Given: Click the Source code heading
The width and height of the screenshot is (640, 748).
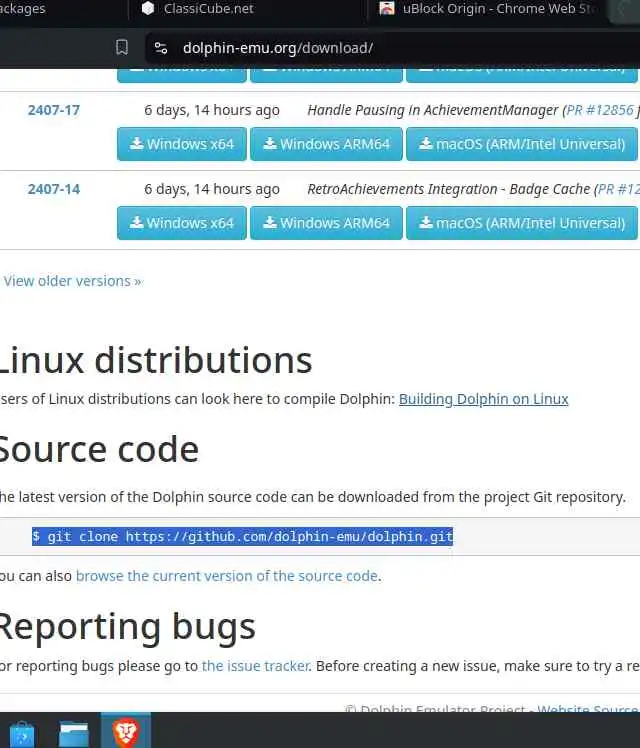Looking at the screenshot, I should pyautogui.click(x=99, y=449).
